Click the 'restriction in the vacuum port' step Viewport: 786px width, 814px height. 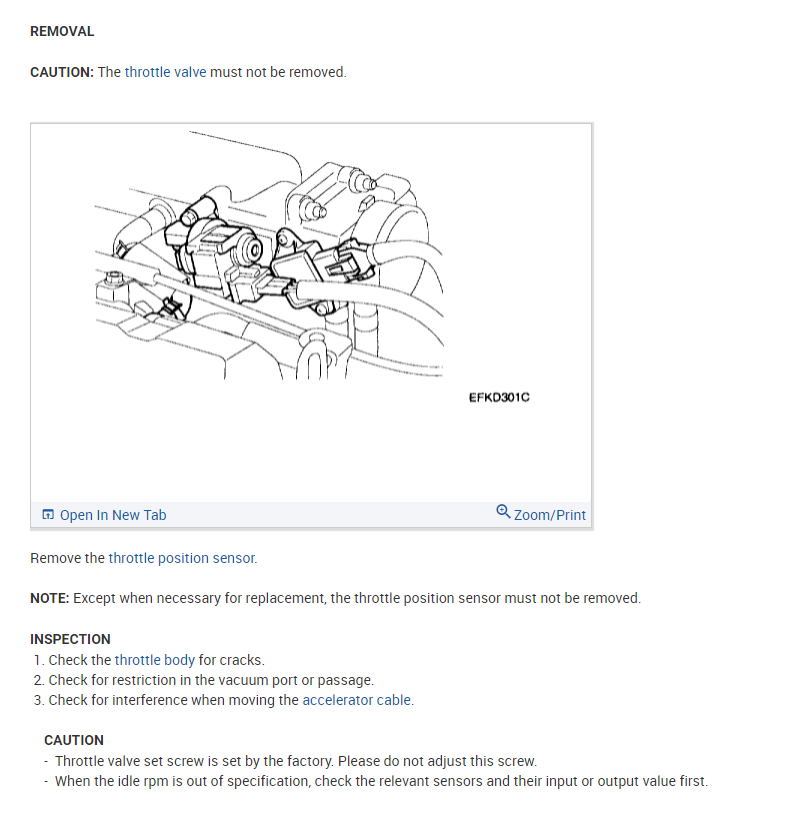211,680
